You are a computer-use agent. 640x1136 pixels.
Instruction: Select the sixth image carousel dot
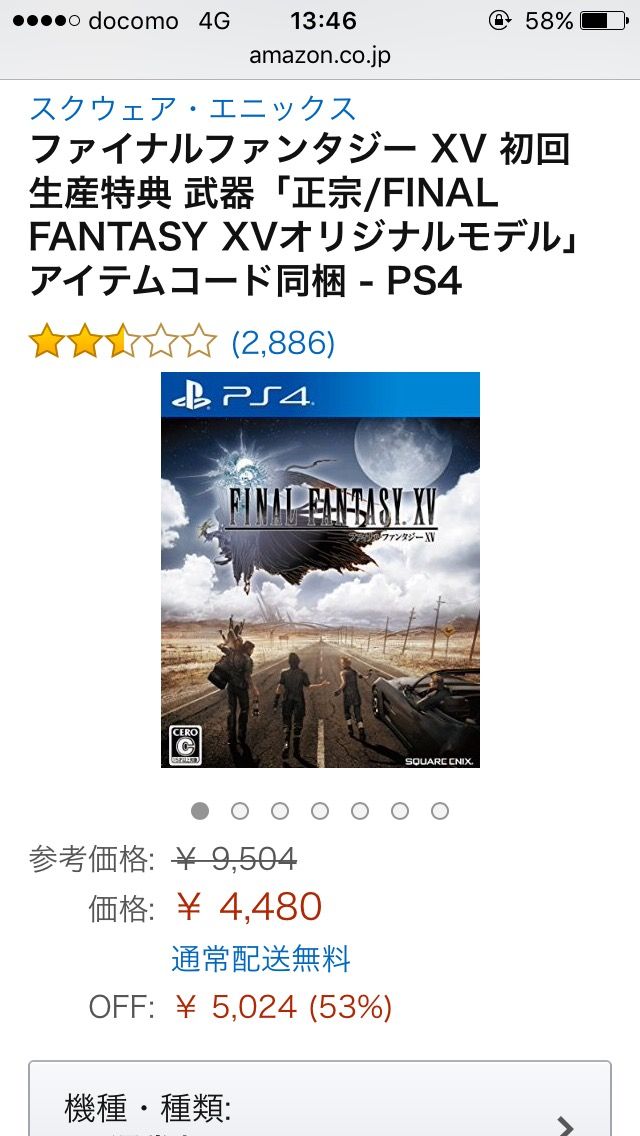coord(399,811)
